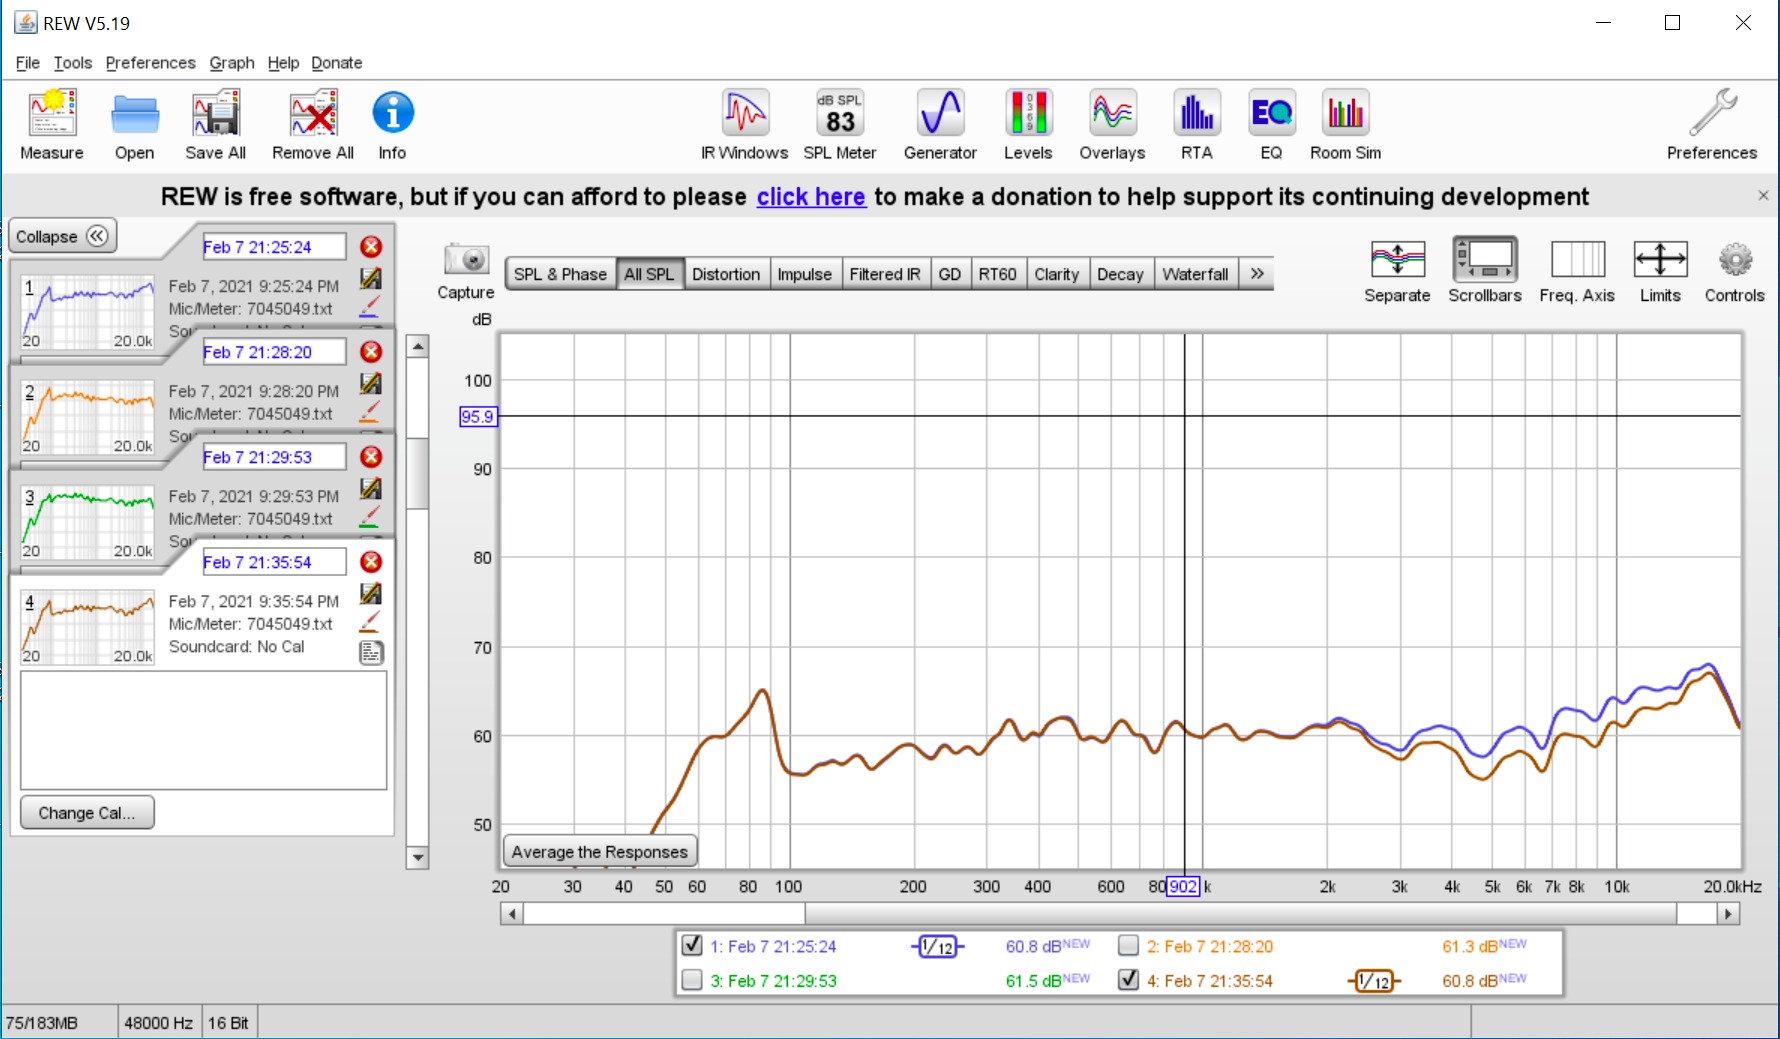Viewport: 1780px width, 1039px height.
Task: Open the EQ window
Action: pos(1271,124)
